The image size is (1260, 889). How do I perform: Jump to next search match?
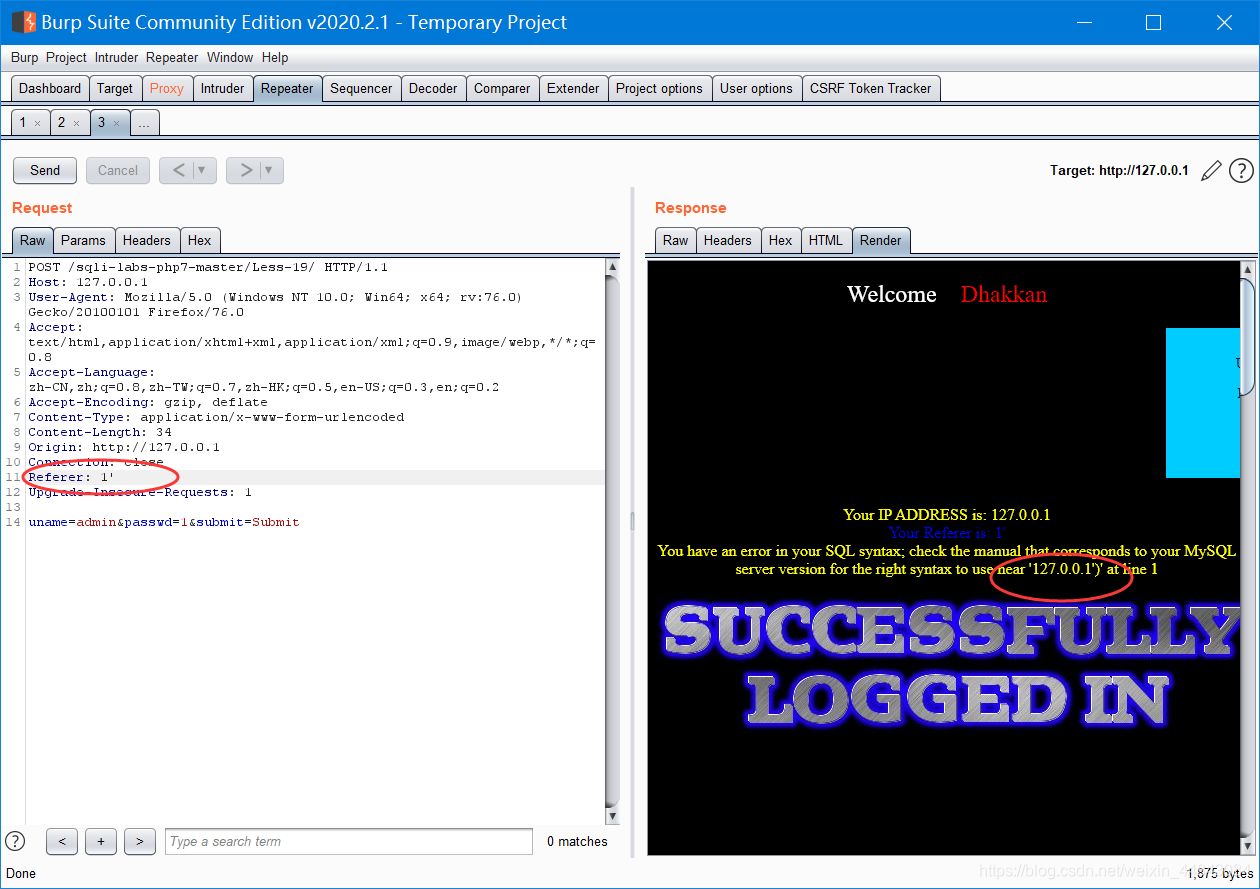[x=139, y=842]
